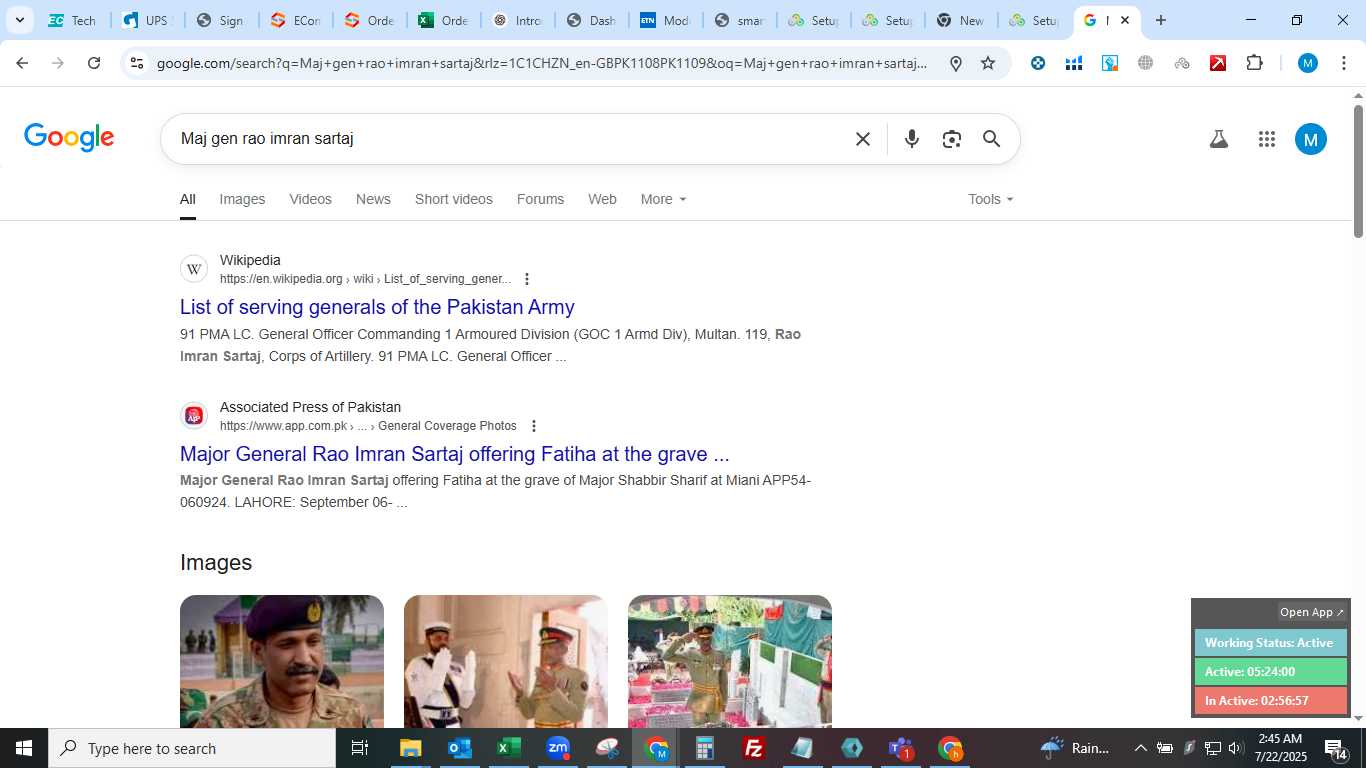
Task: Open a new browser tab
Action: click(x=1160, y=20)
